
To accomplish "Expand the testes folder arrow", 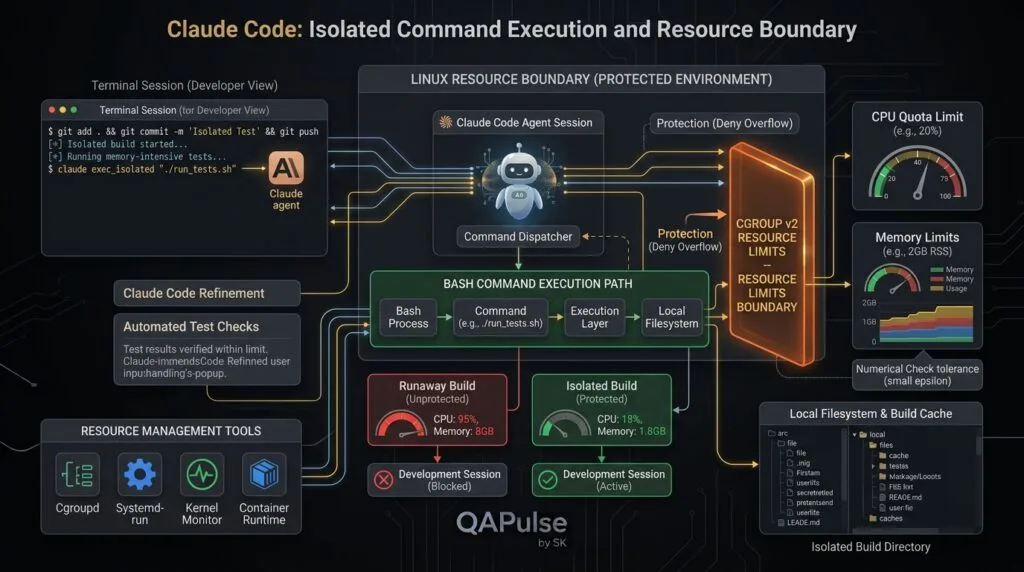I will (x=873, y=466).
